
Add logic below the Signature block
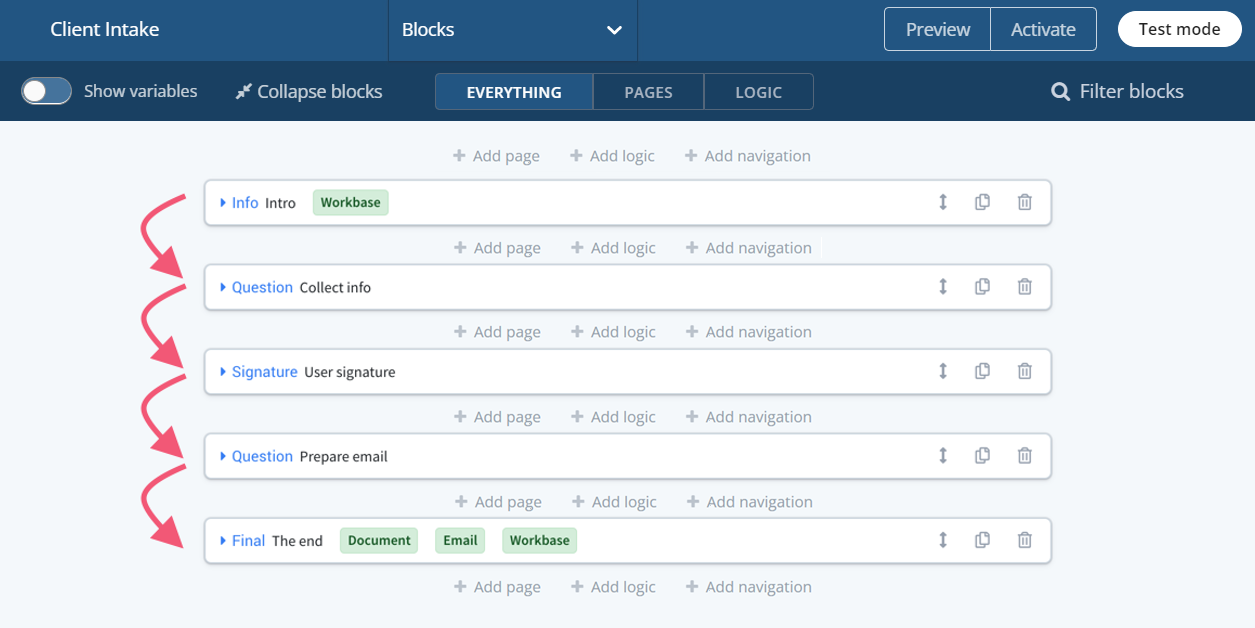612,416
